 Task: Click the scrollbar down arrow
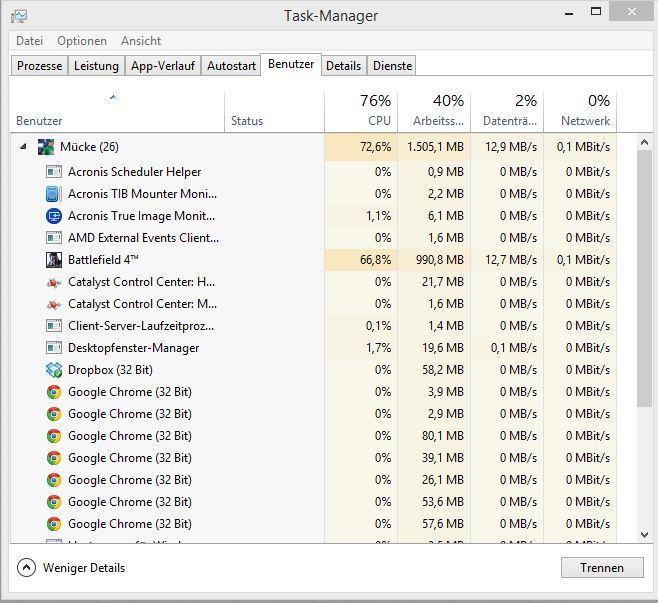(x=645, y=535)
